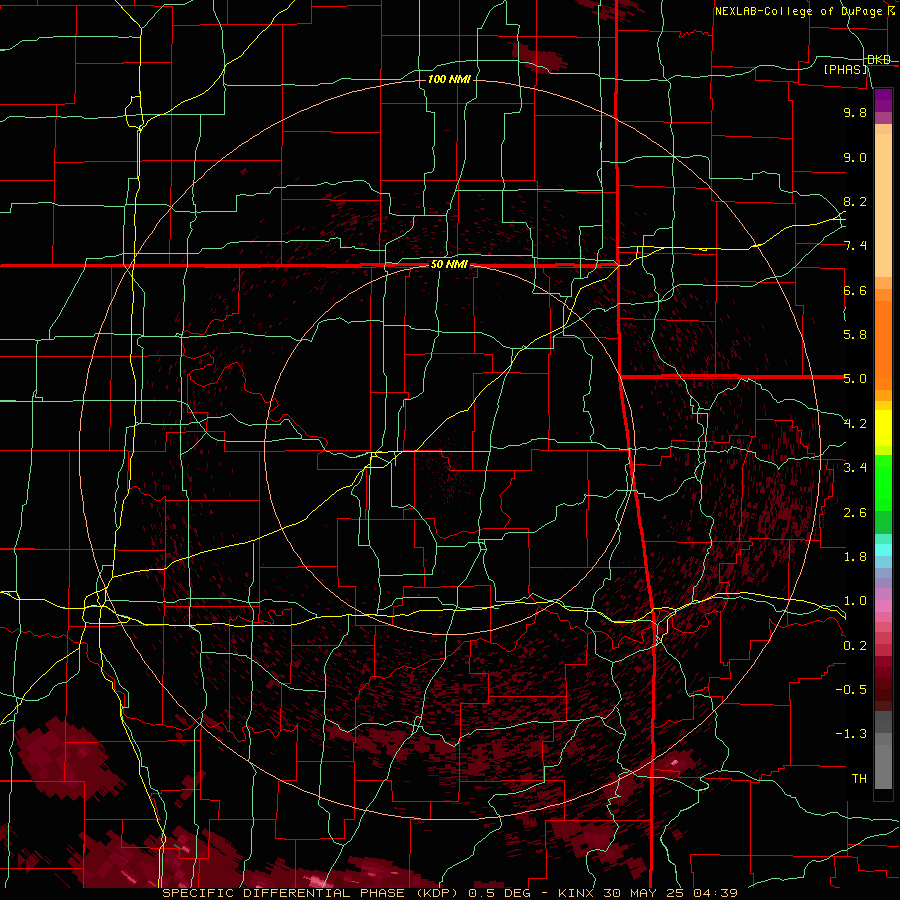Click the 8.2 value on color scale
Image resolution: width=900 pixels, height=900 pixels.
[x=855, y=201]
